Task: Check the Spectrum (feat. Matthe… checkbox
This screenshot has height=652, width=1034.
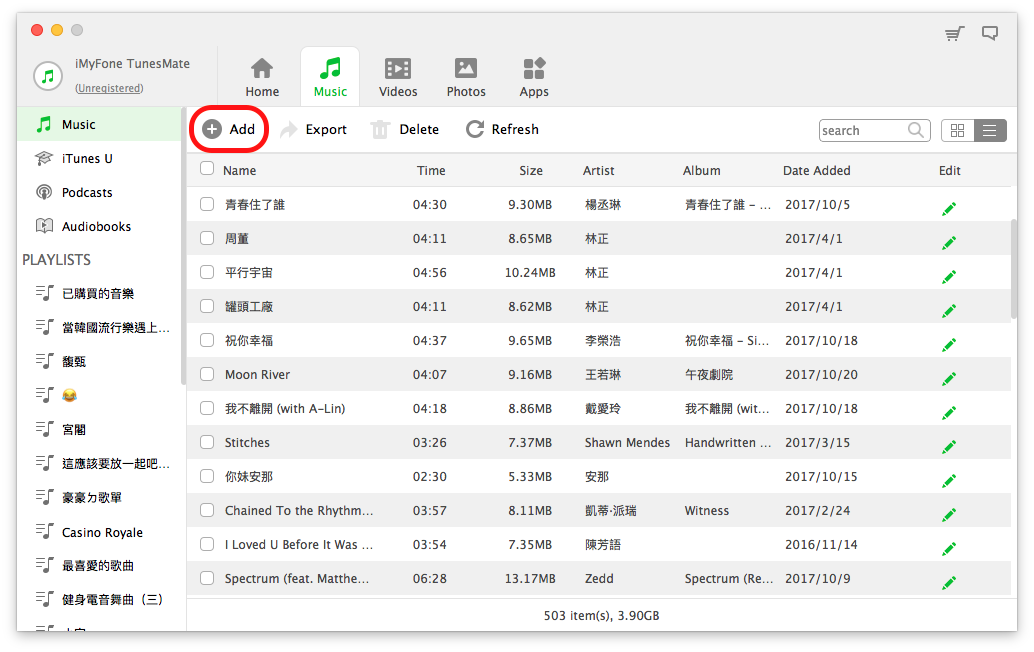Action: [207, 578]
